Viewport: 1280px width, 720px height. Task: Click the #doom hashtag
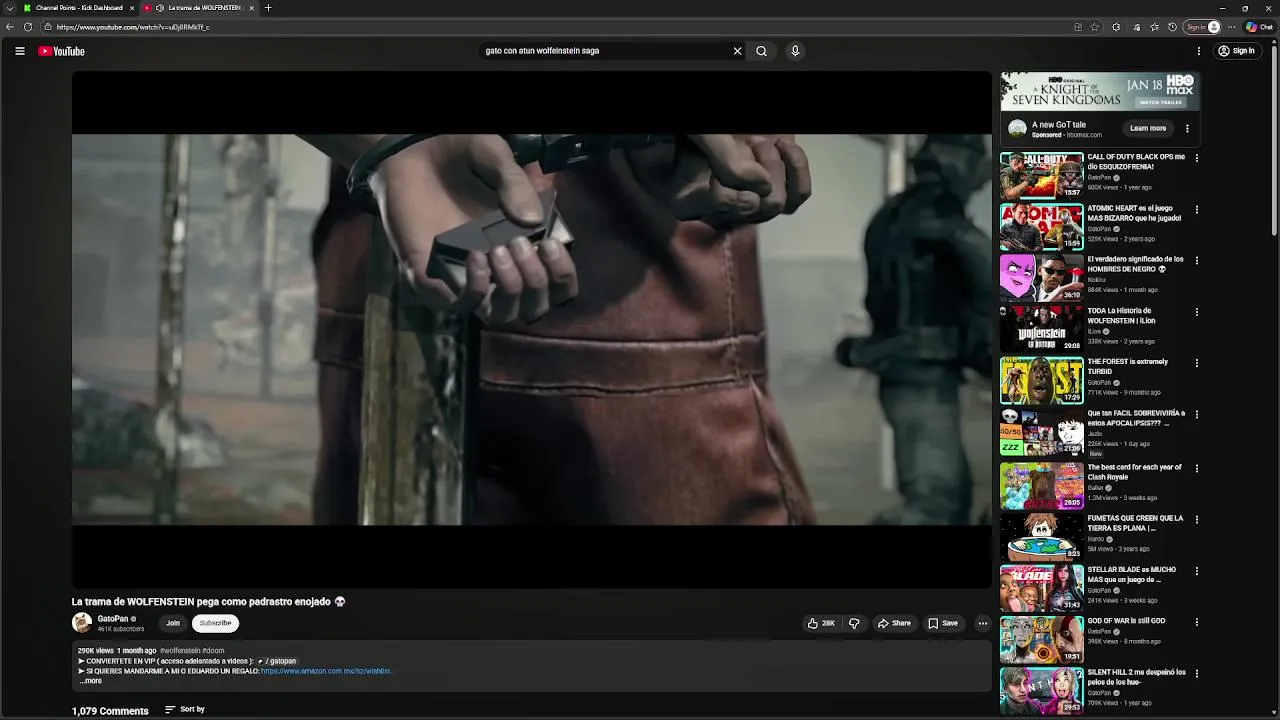pos(214,651)
